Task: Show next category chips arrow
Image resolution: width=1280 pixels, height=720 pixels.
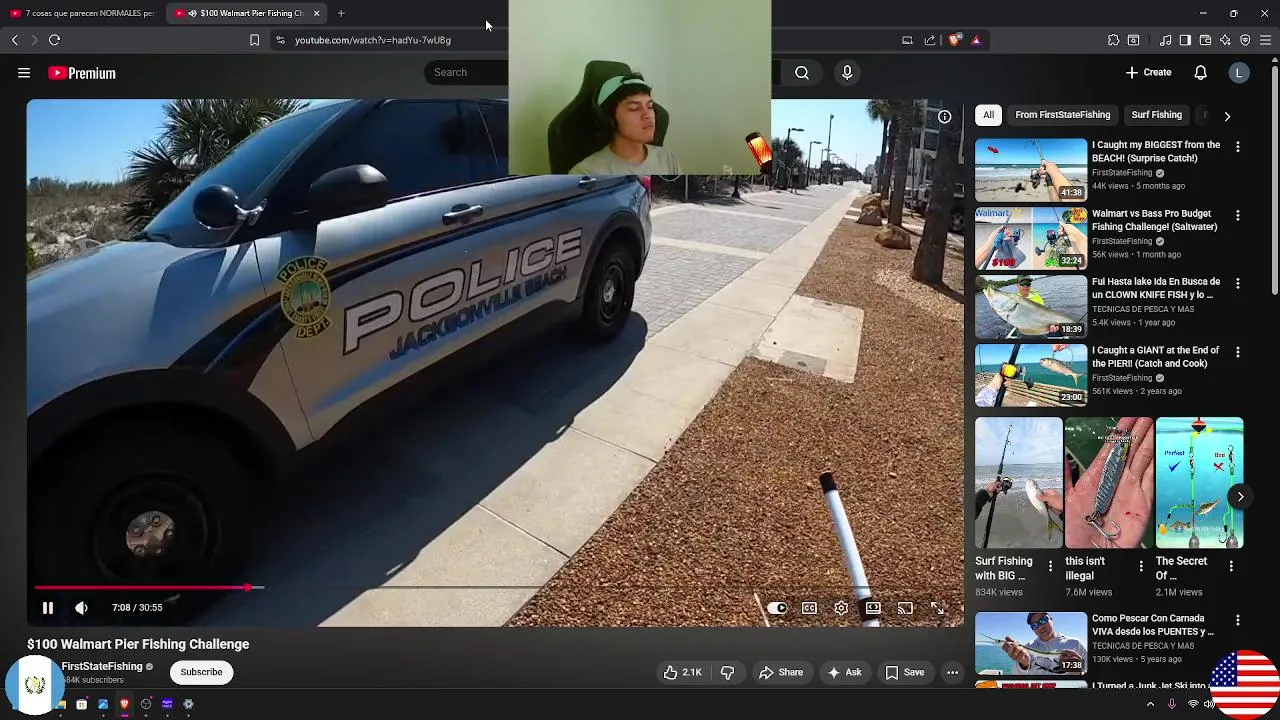Action: pos(1227,116)
